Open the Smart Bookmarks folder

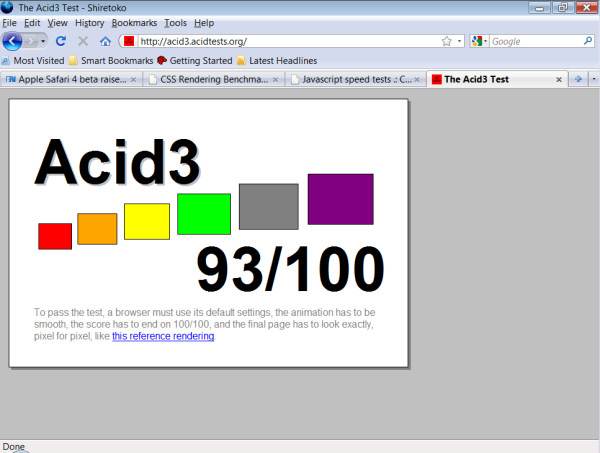[x=111, y=60]
